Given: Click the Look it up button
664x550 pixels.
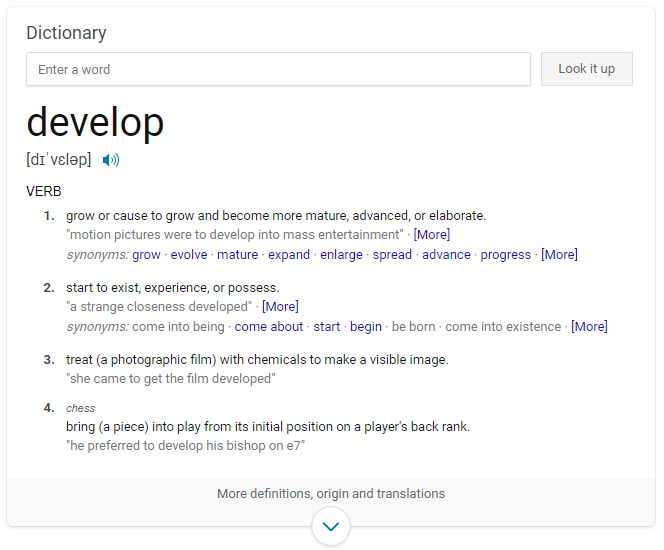Looking at the screenshot, I should [587, 69].
